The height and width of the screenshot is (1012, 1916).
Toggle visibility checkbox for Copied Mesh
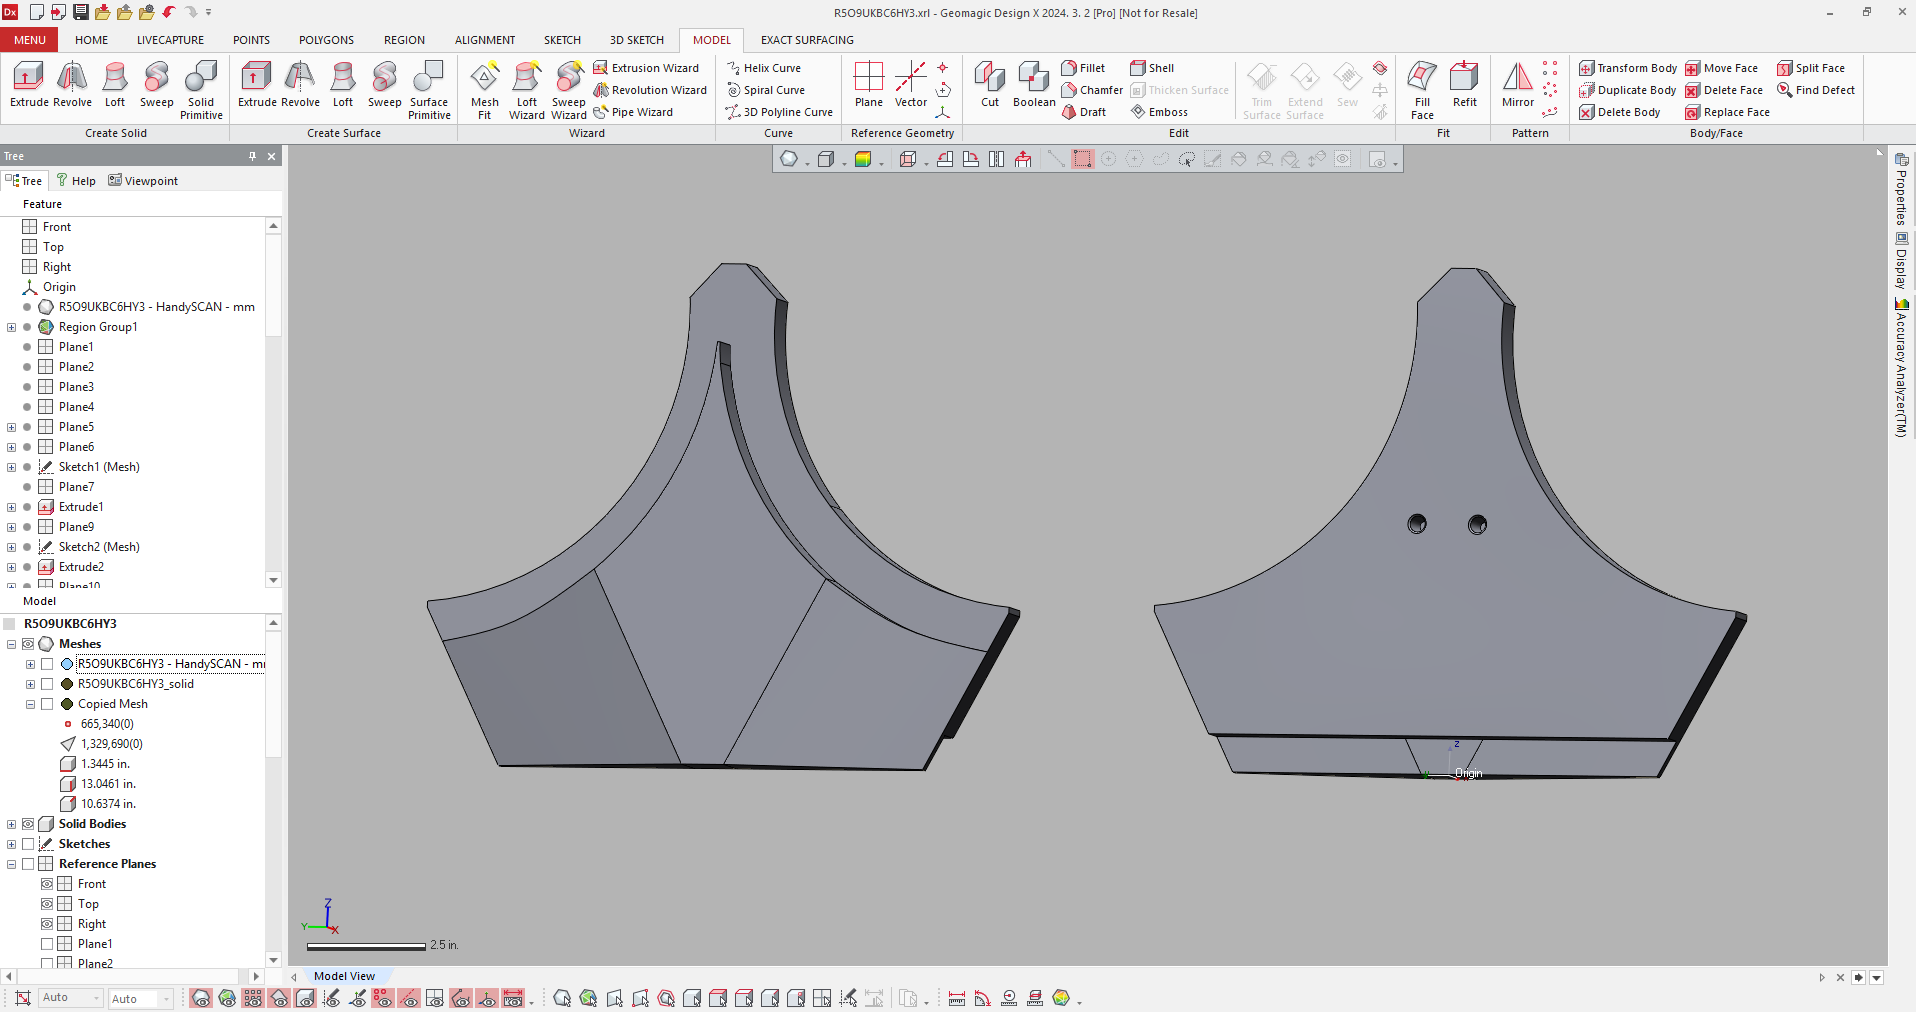[47, 704]
